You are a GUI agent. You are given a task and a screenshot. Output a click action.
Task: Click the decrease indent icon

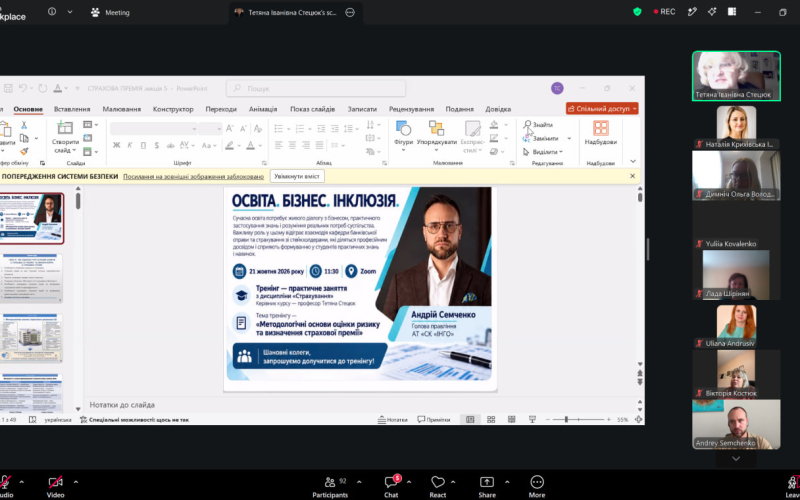coord(321,129)
